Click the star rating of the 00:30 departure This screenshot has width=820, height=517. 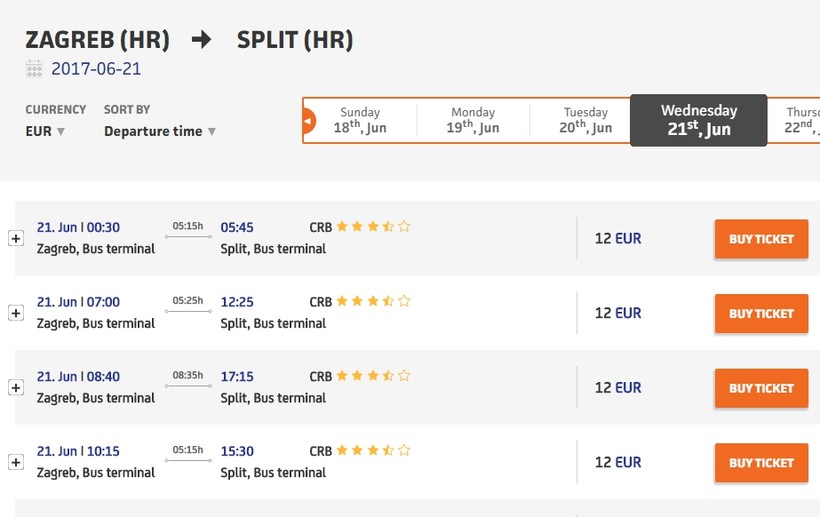click(x=373, y=227)
